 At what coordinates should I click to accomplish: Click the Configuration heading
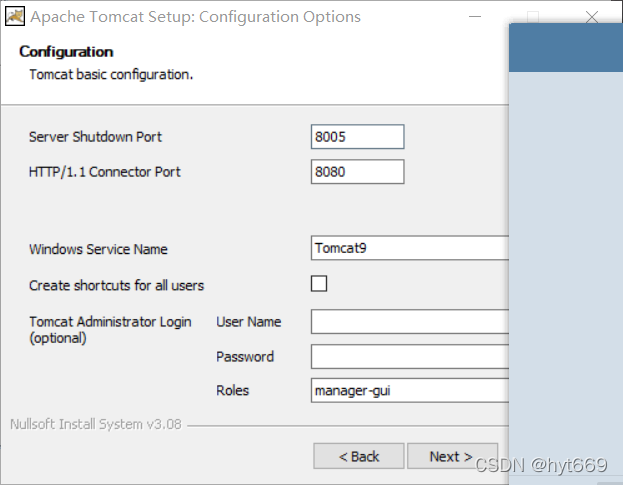click(66, 52)
